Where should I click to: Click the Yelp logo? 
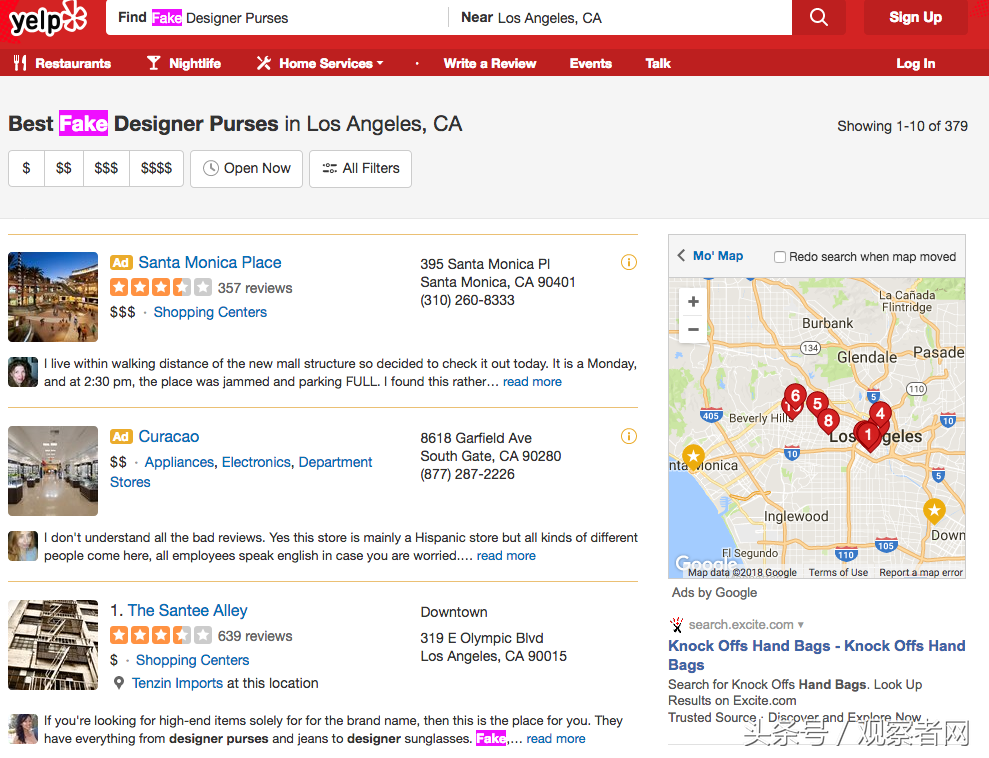pos(49,20)
